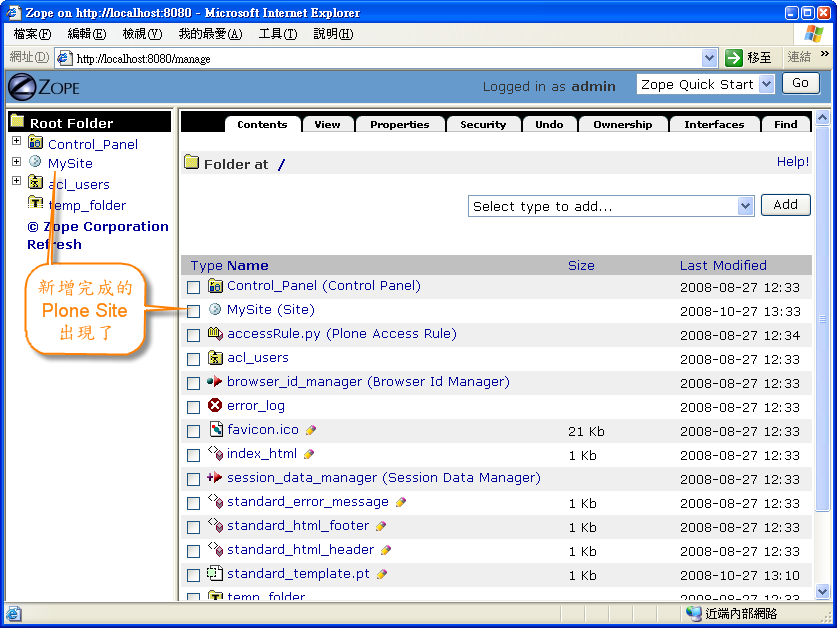
Task: Check the favicon.ico row checkbox
Action: click(x=193, y=431)
